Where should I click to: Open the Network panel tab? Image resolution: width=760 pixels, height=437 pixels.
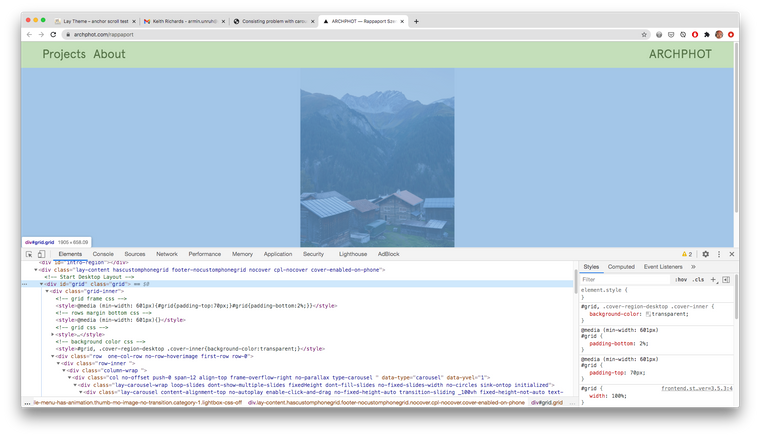[167, 254]
